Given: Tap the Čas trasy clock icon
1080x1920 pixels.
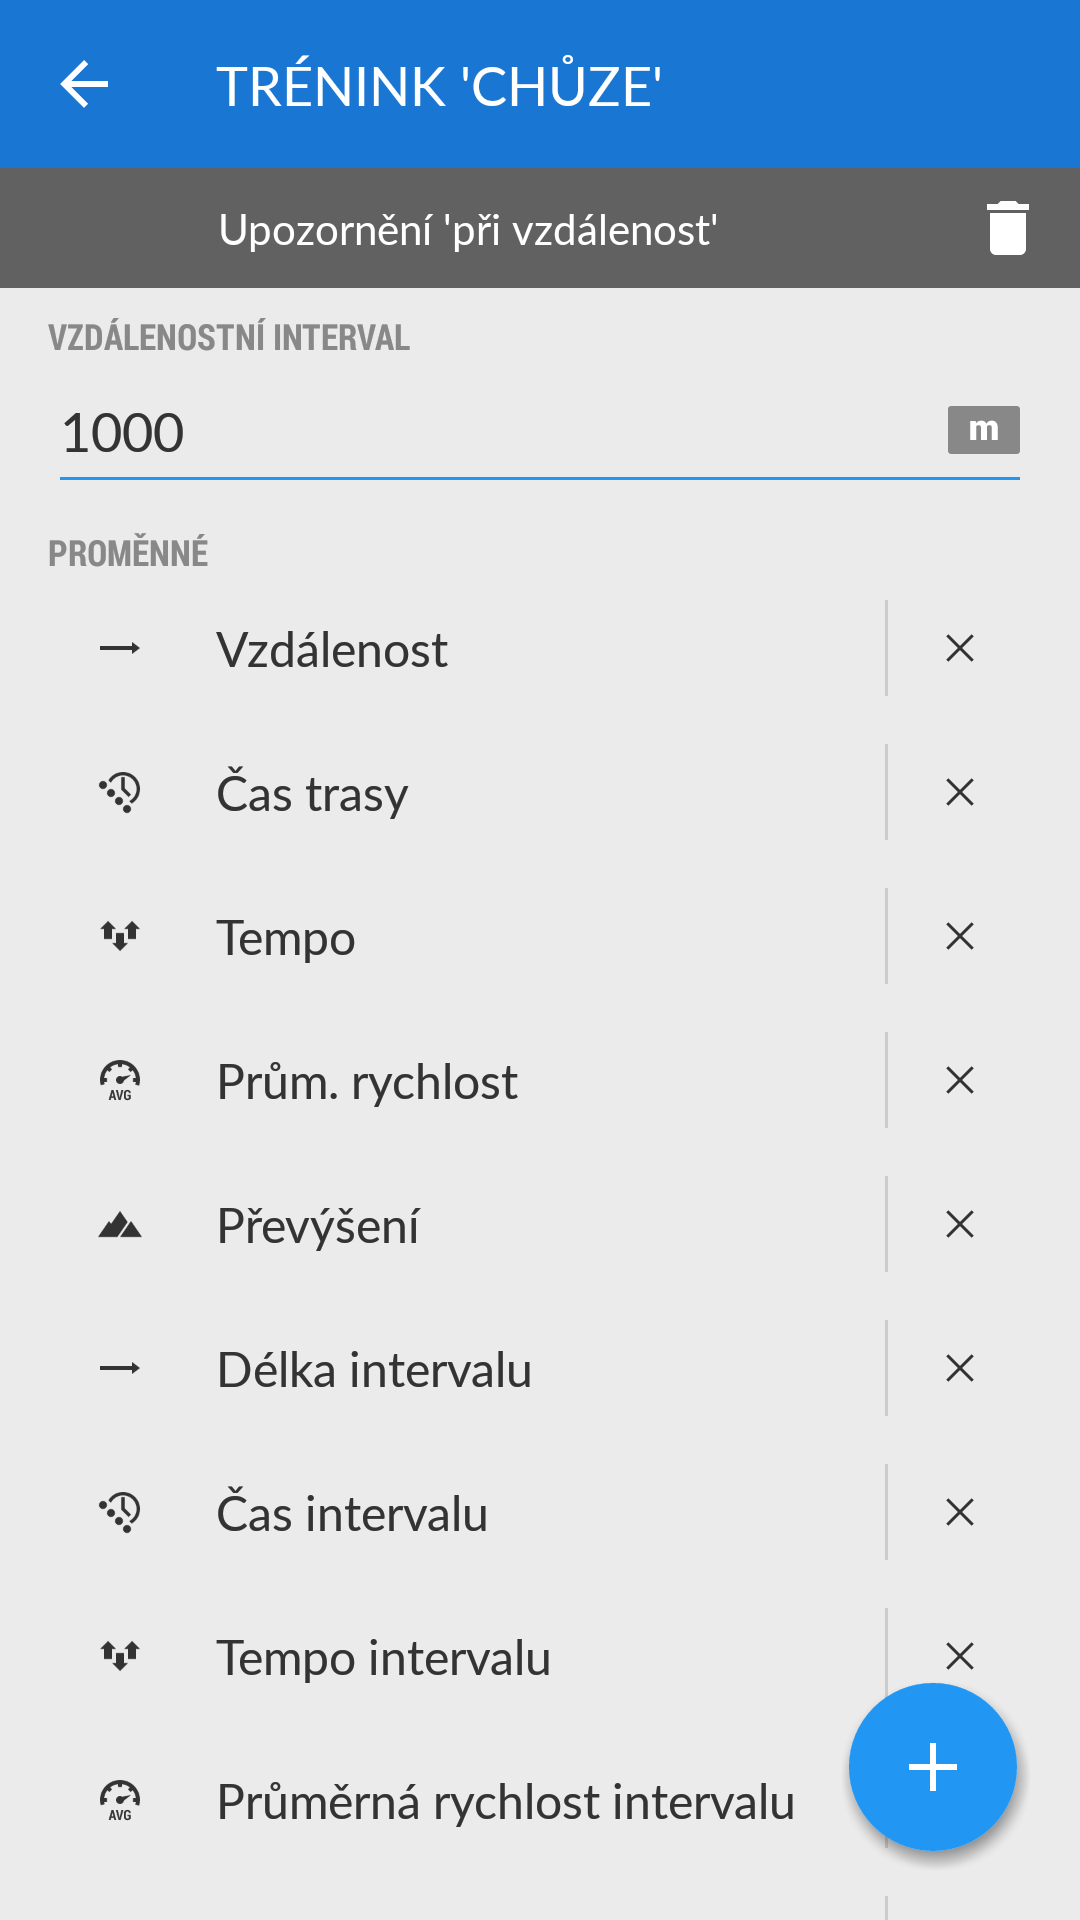Looking at the screenshot, I should 120,793.
